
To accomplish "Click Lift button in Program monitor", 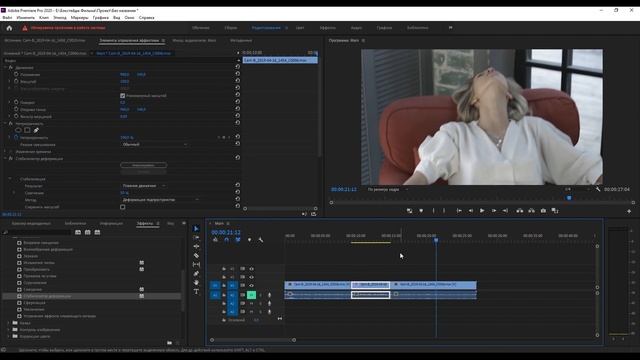I will [x=520, y=211].
